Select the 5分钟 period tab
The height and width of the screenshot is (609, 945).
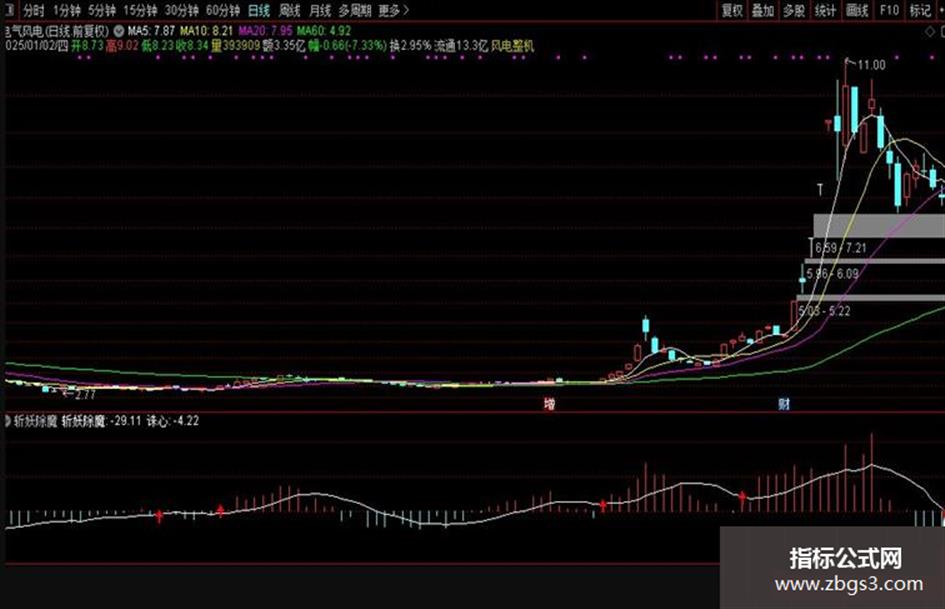[102, 10]
